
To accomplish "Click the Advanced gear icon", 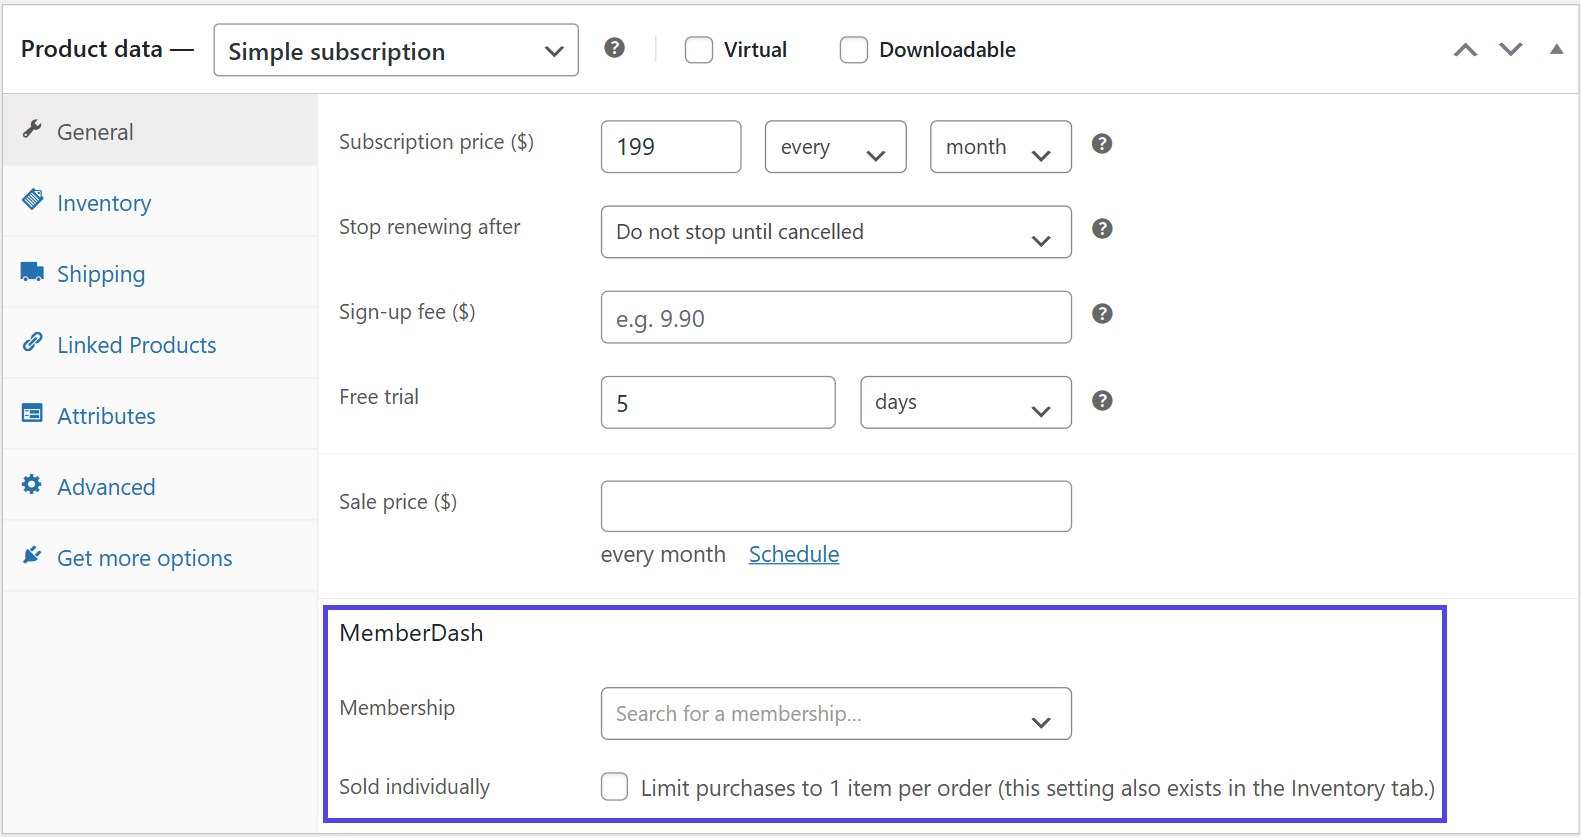I will pyautogui.click(x=32, y=484).
